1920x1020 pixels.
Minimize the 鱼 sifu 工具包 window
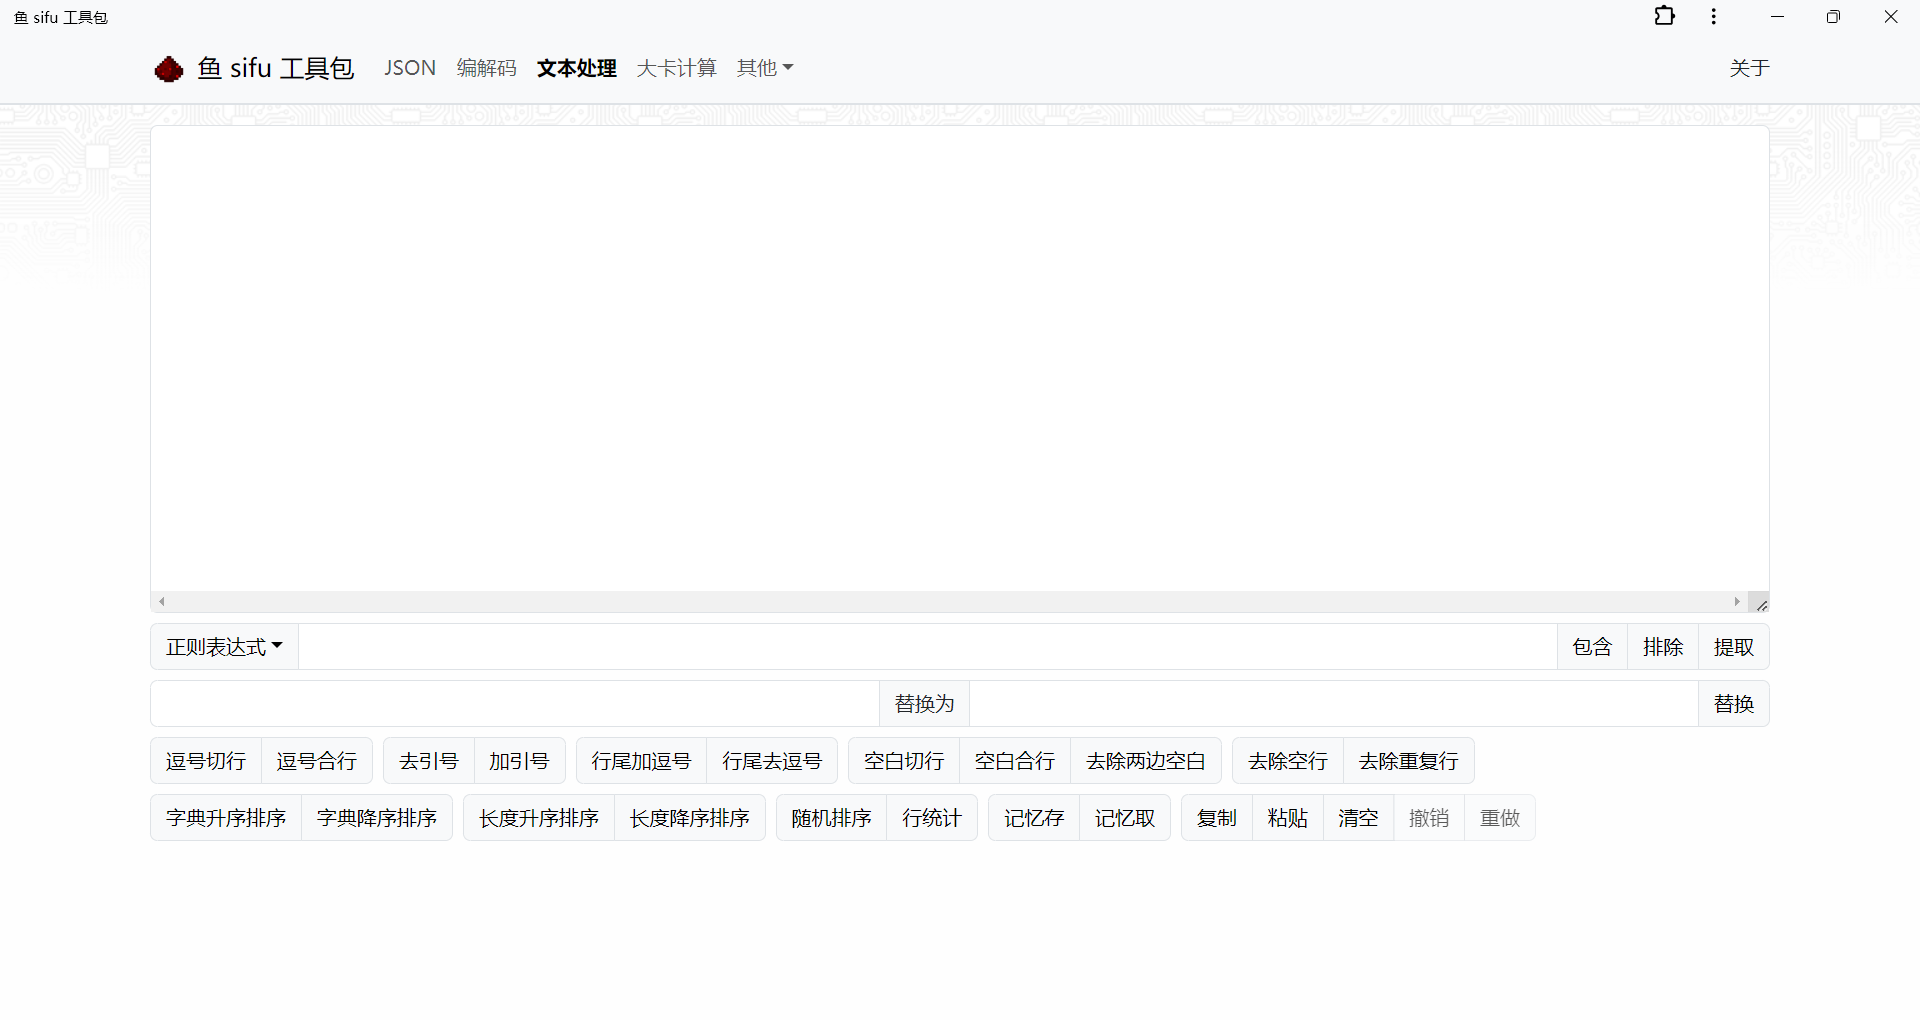point(1777,17)
